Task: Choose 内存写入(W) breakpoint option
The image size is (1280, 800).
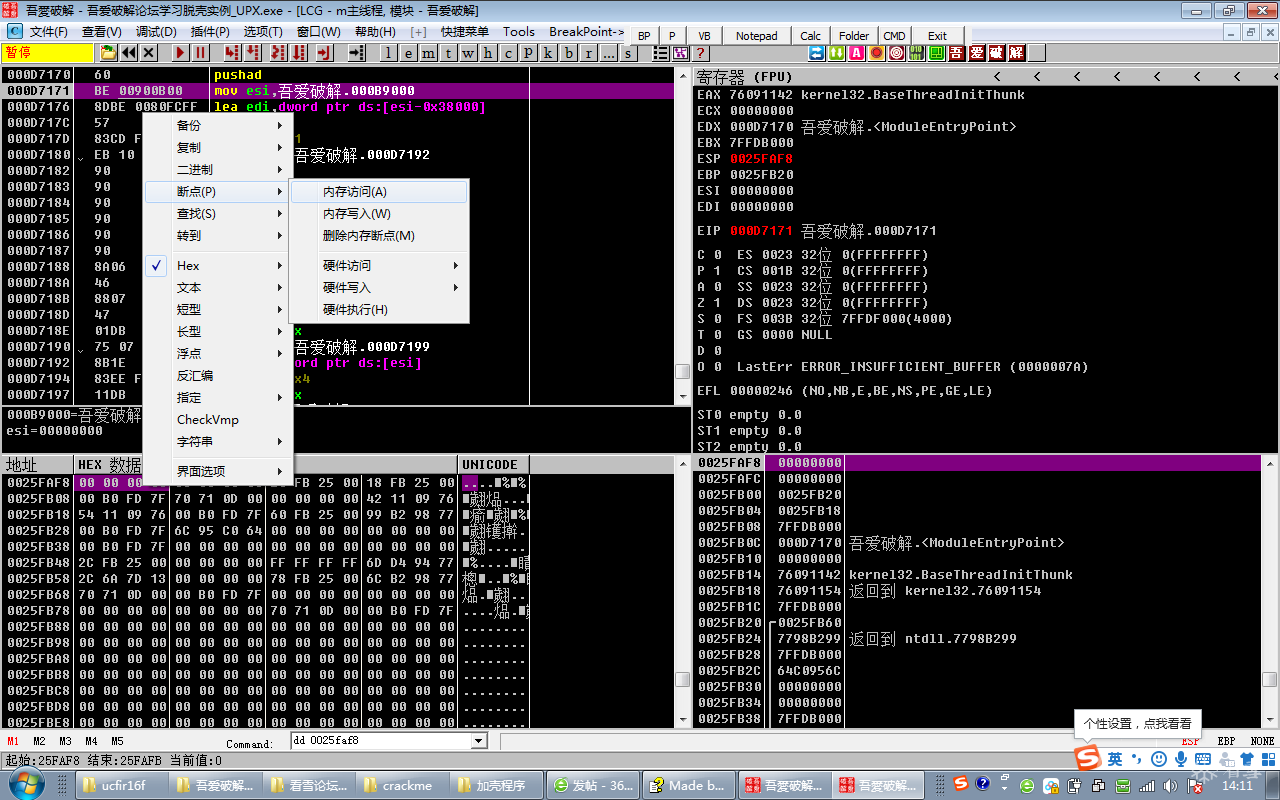Action: pyautogui.click(x=379, y=213)
